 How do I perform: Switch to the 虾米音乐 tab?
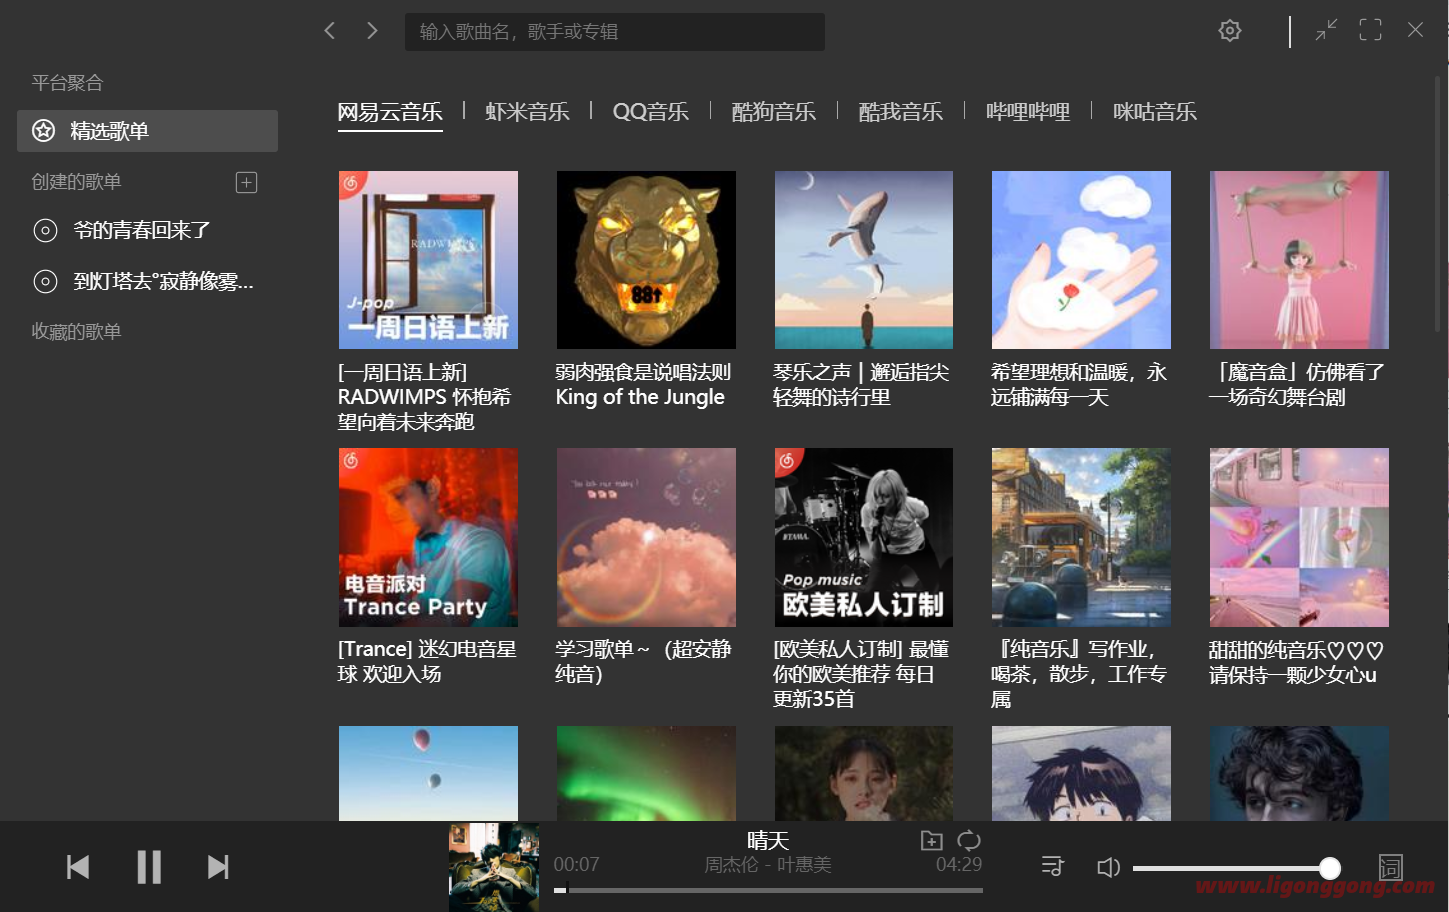click(x=527, y=112)
